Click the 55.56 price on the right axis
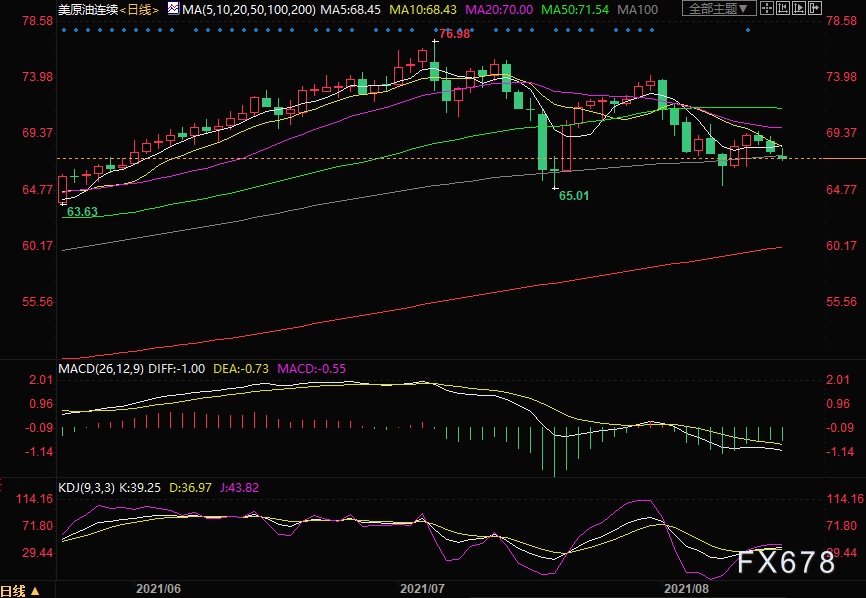This screenshot has height=598, width=866. tap(841, 302)
